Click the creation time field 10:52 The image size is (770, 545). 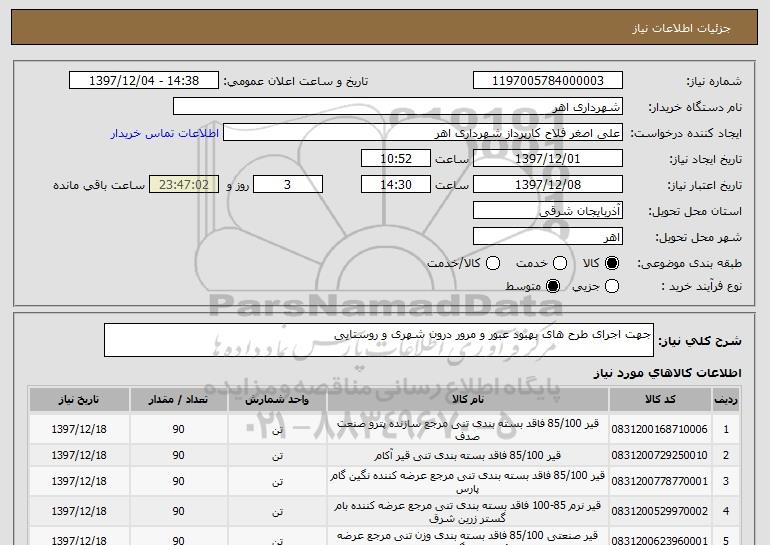coord(396,159)
